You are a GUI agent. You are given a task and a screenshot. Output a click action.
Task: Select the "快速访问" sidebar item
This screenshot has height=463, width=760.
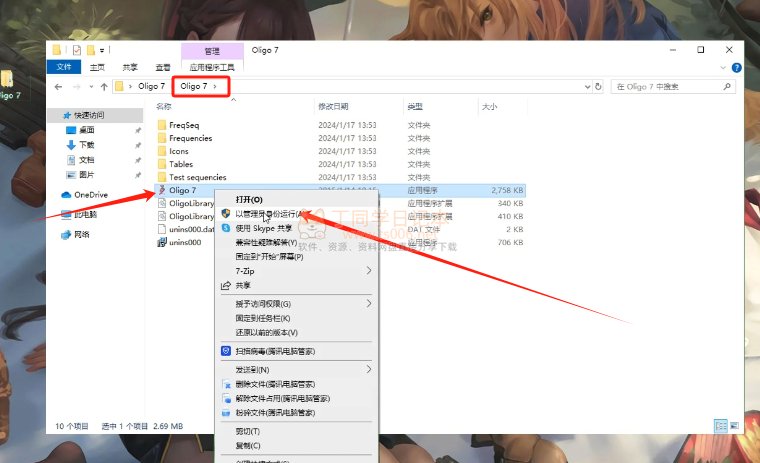[89, 115]
